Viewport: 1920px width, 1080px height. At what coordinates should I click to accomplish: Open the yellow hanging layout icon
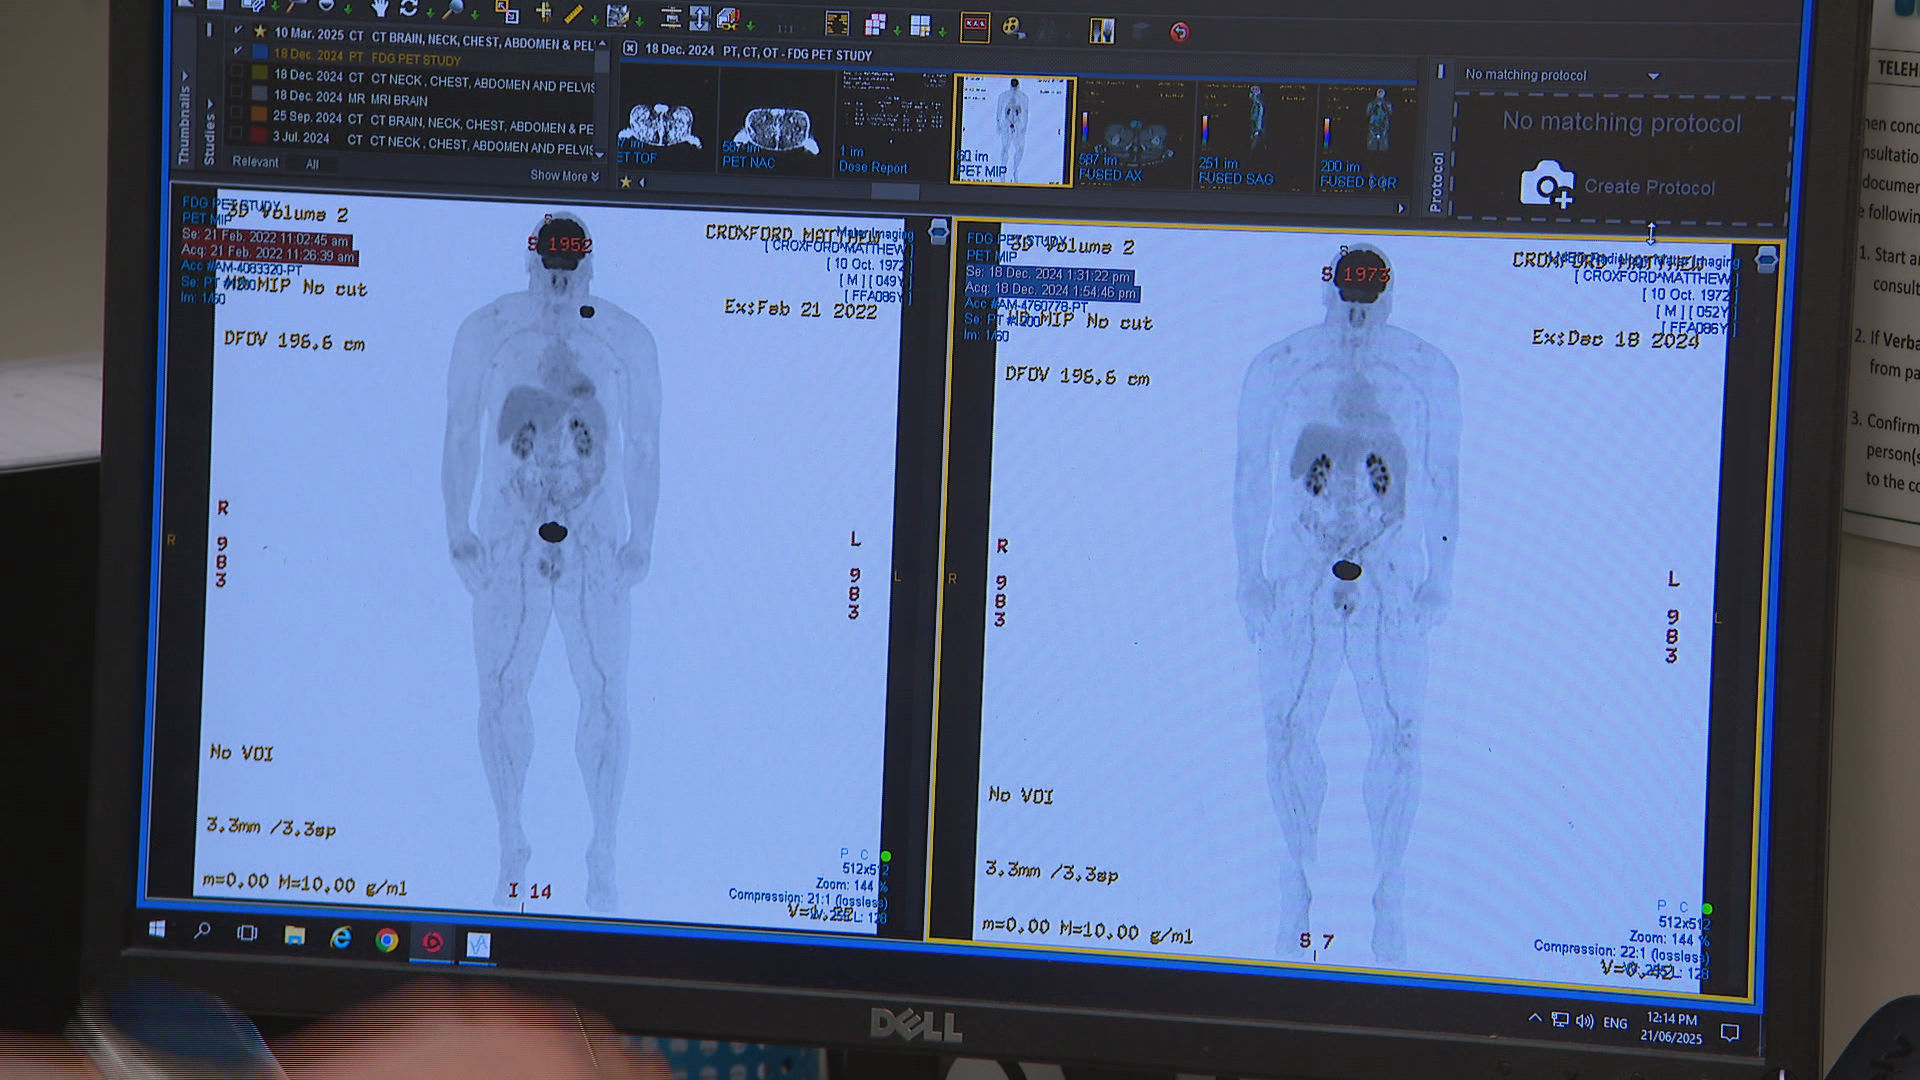tap(837, 23)
